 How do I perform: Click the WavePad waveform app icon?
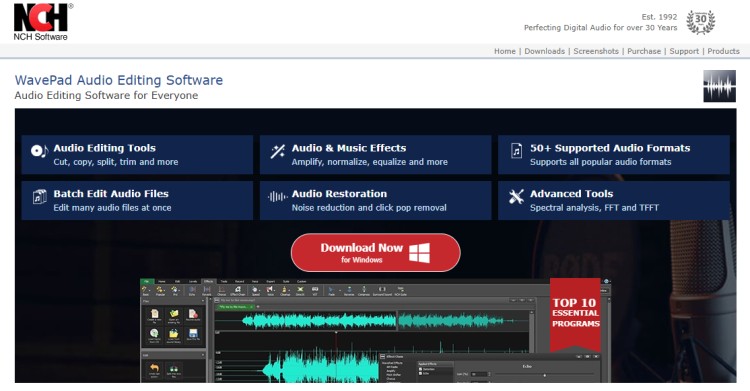[719, 86]
